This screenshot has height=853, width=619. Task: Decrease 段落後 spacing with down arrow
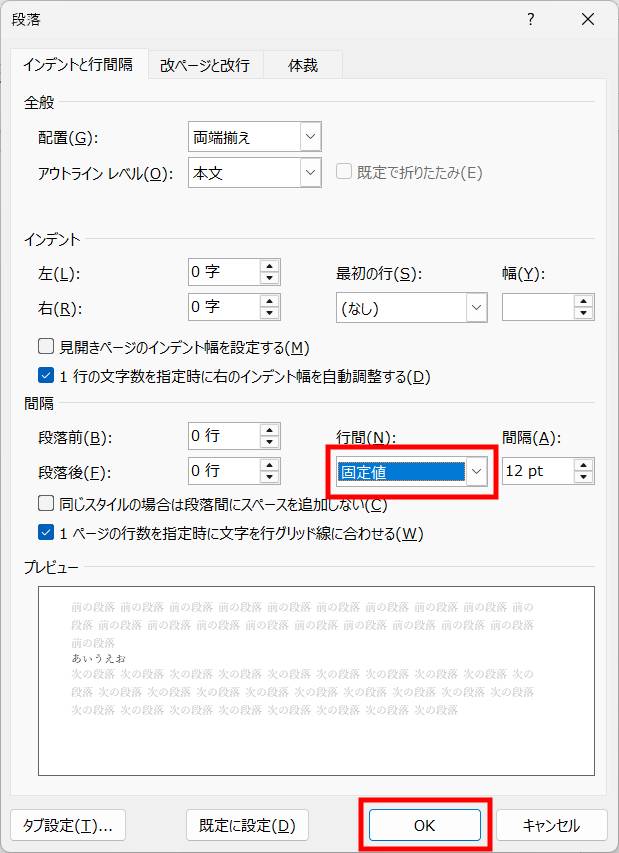269,478
